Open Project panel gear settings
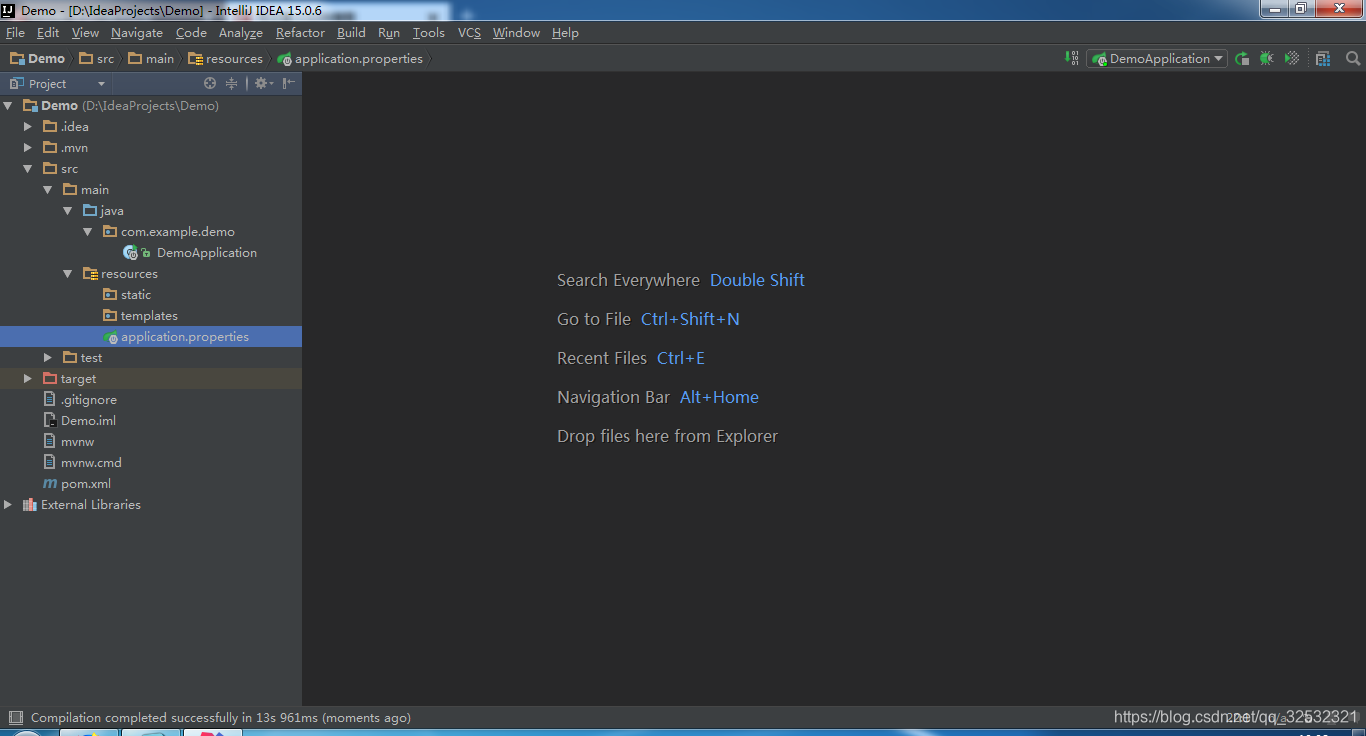 point(262,83)
